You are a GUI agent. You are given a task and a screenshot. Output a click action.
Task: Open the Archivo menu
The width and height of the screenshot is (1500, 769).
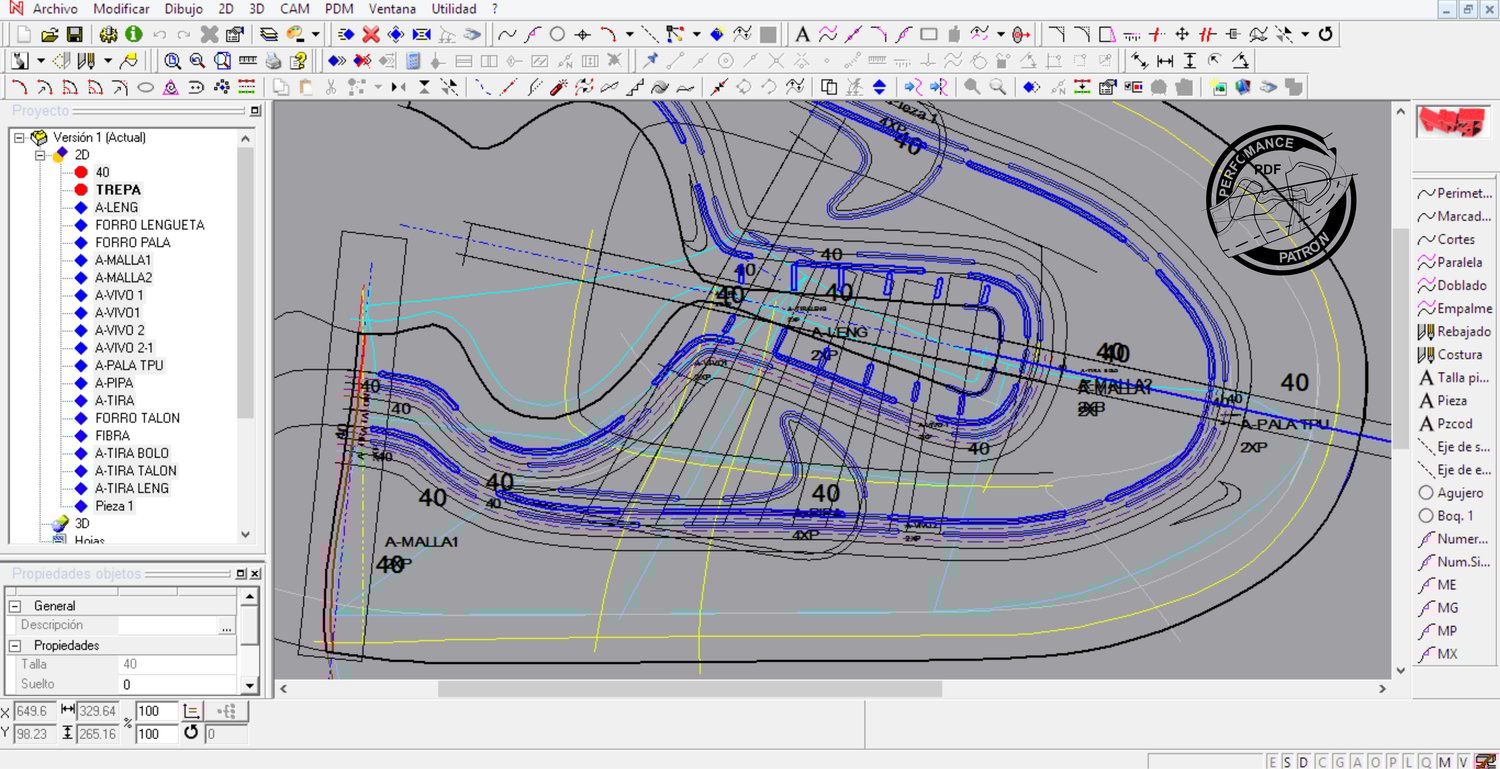pyautogui.click(x=54, y=9)
